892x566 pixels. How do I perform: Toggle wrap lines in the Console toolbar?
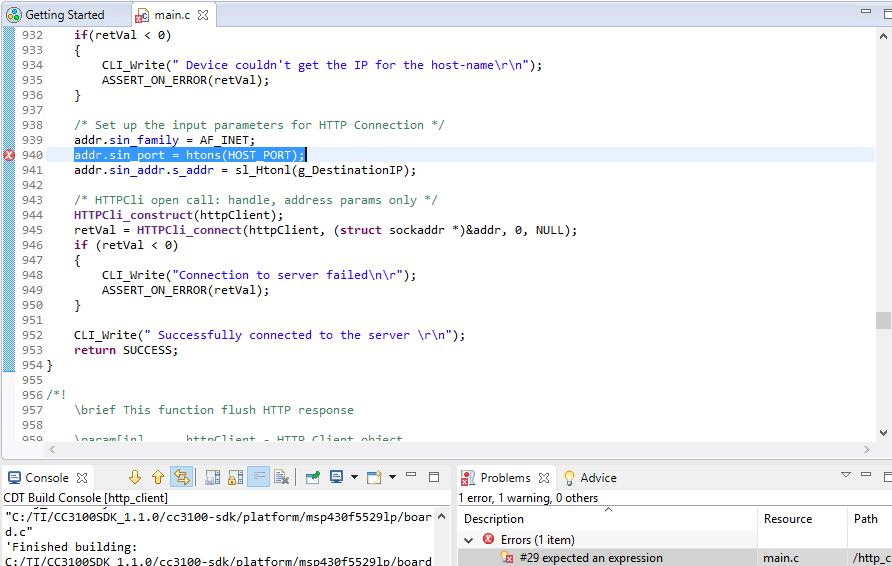(x=181, y=477)
